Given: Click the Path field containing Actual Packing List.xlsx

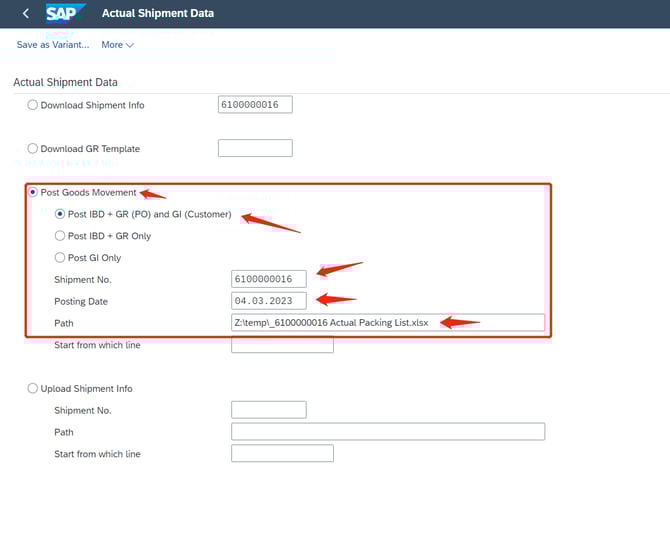Looking at the screenshot, I should (x=387, y=323).
